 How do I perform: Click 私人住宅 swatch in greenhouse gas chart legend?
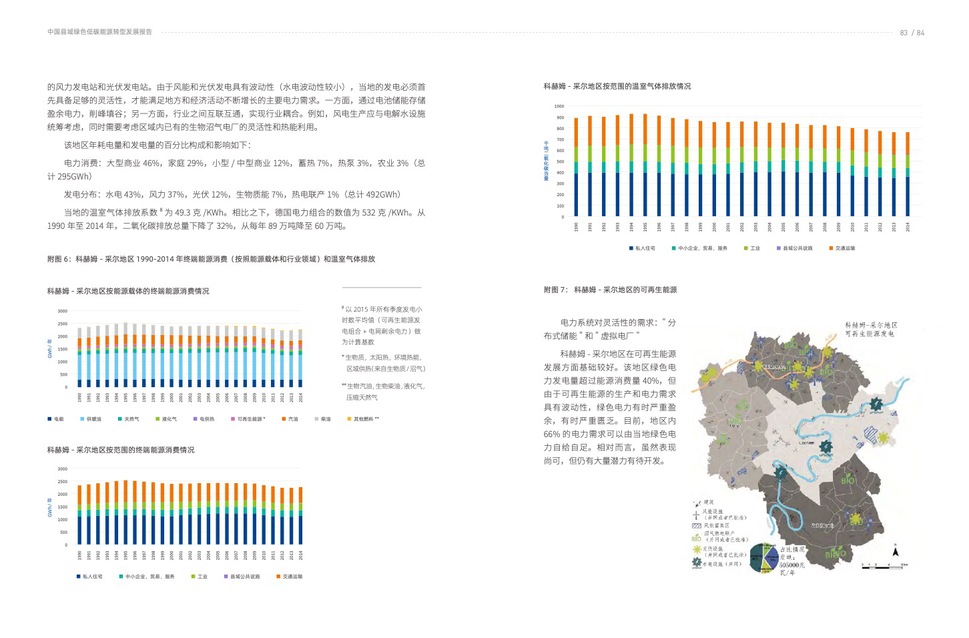click(631, 248)
